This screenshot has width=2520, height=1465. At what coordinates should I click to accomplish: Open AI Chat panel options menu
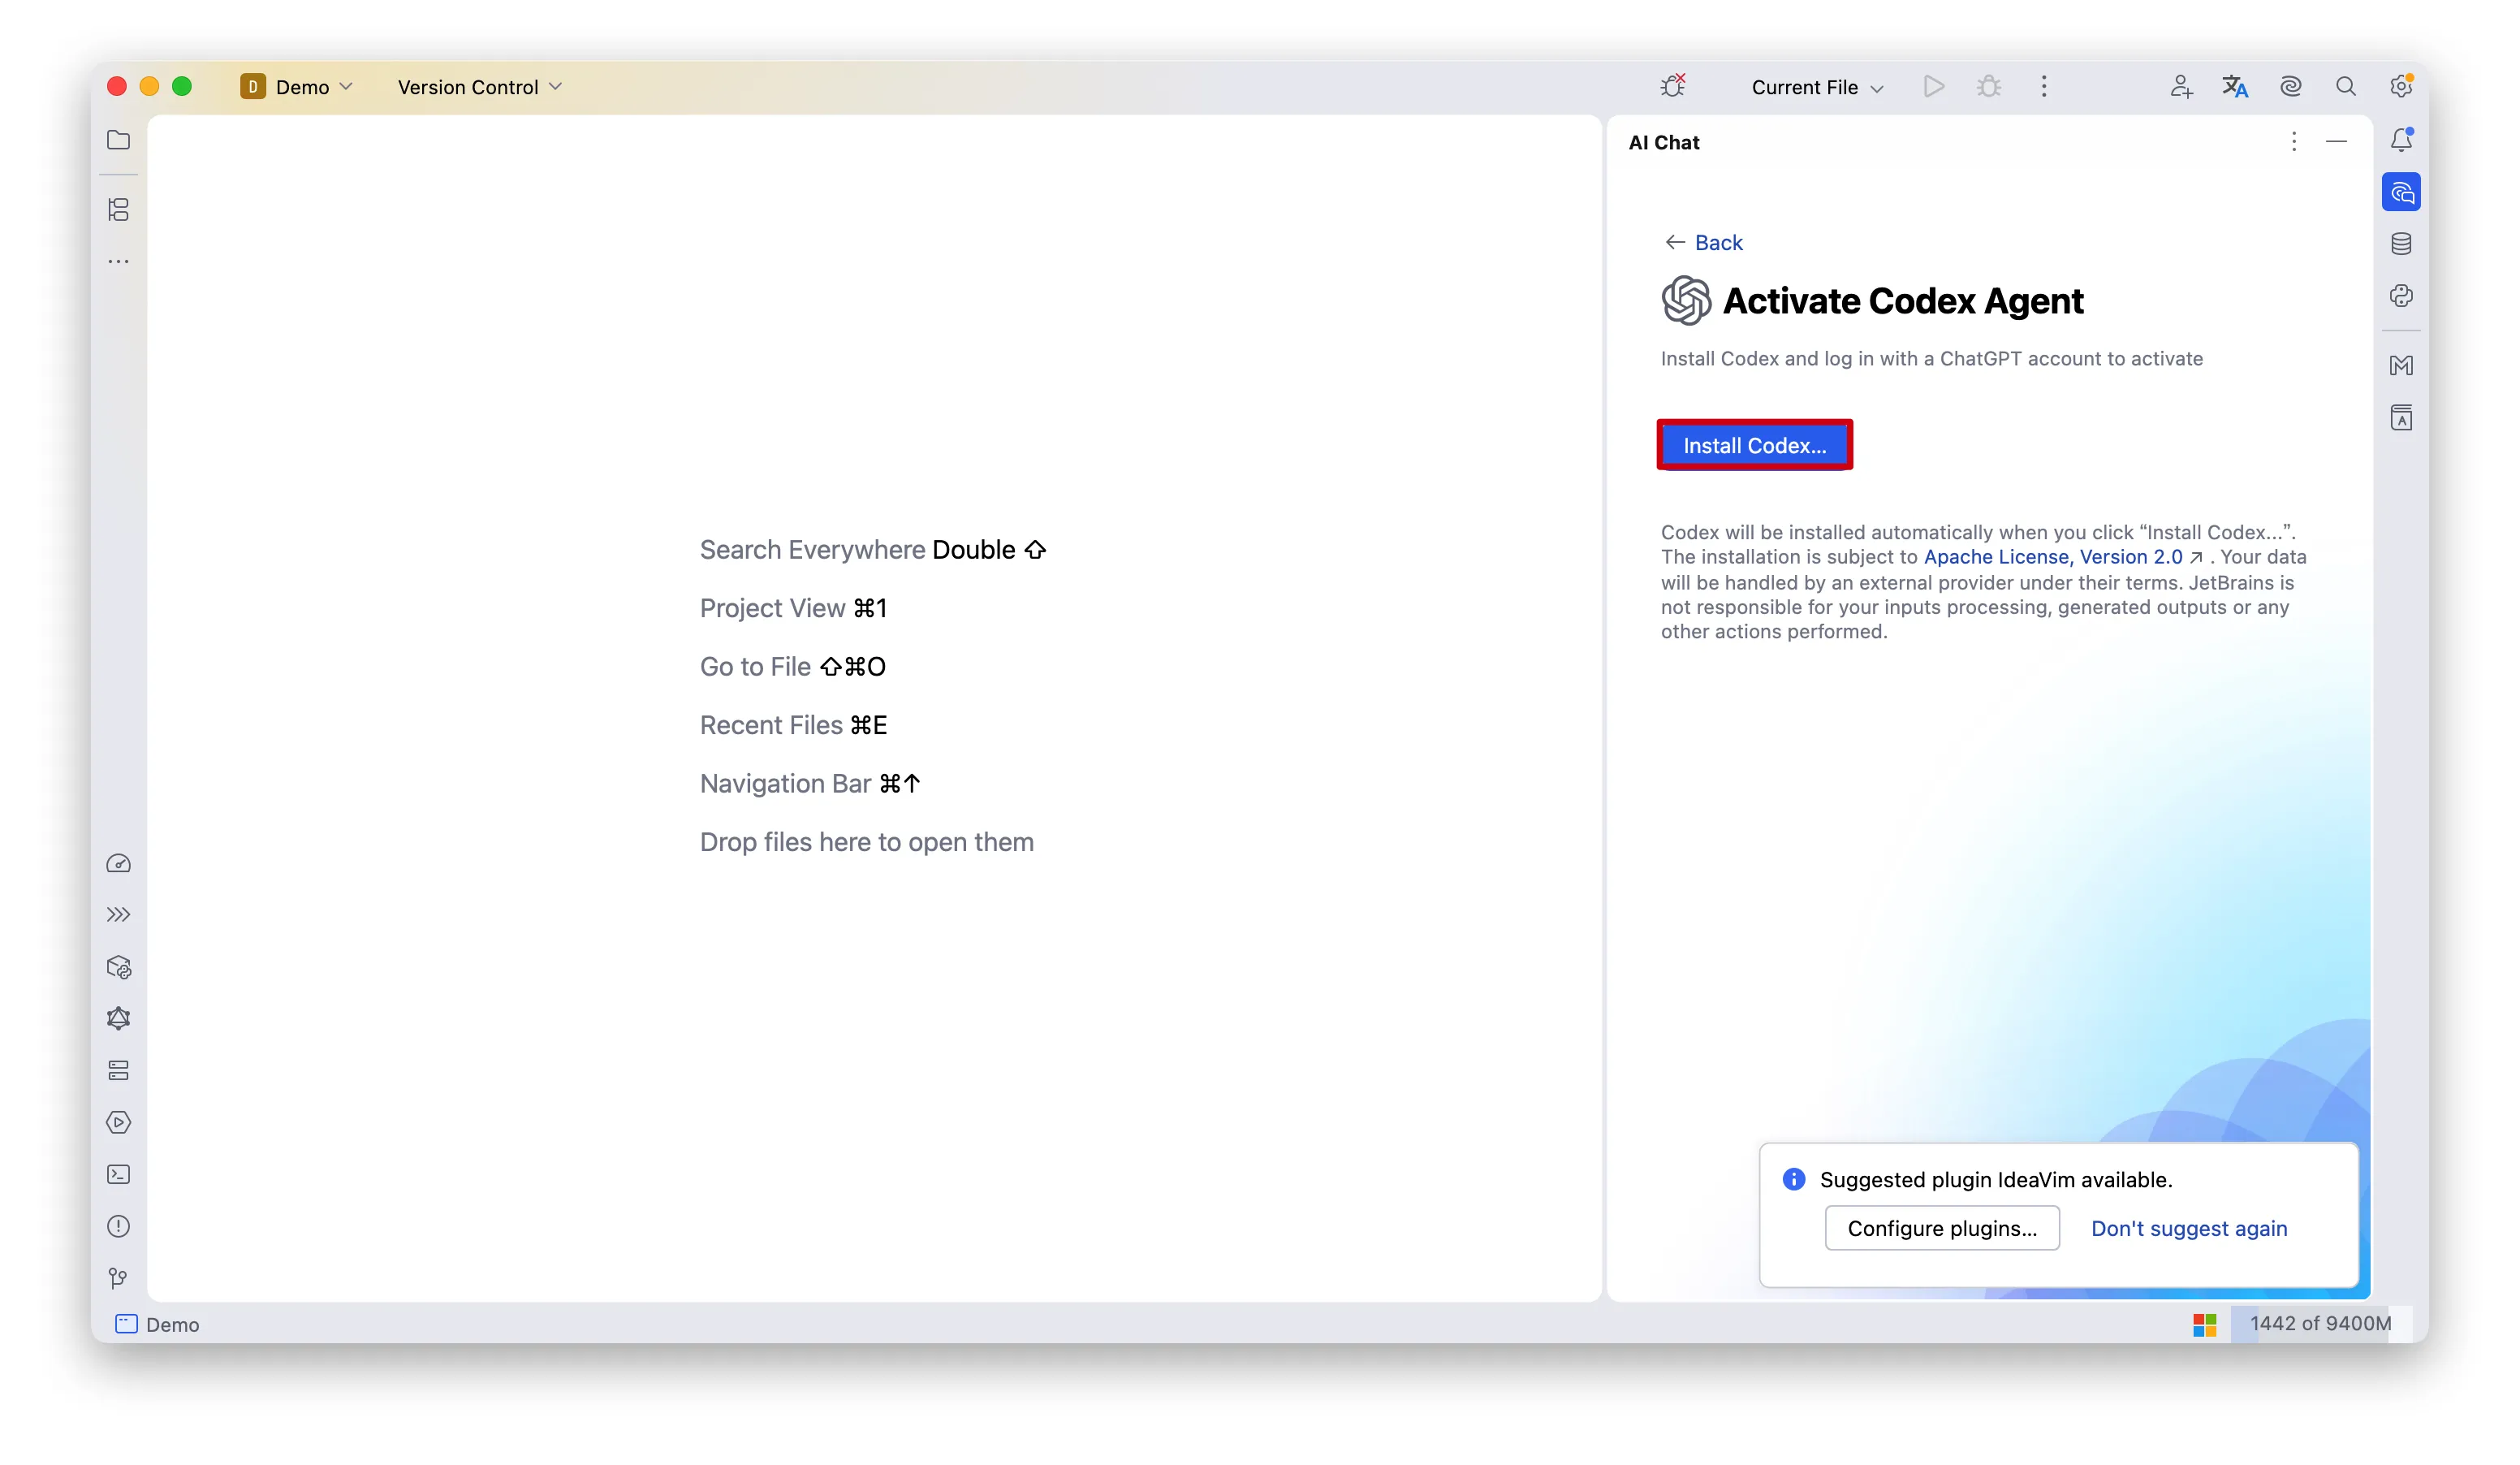coord(2294,142)
